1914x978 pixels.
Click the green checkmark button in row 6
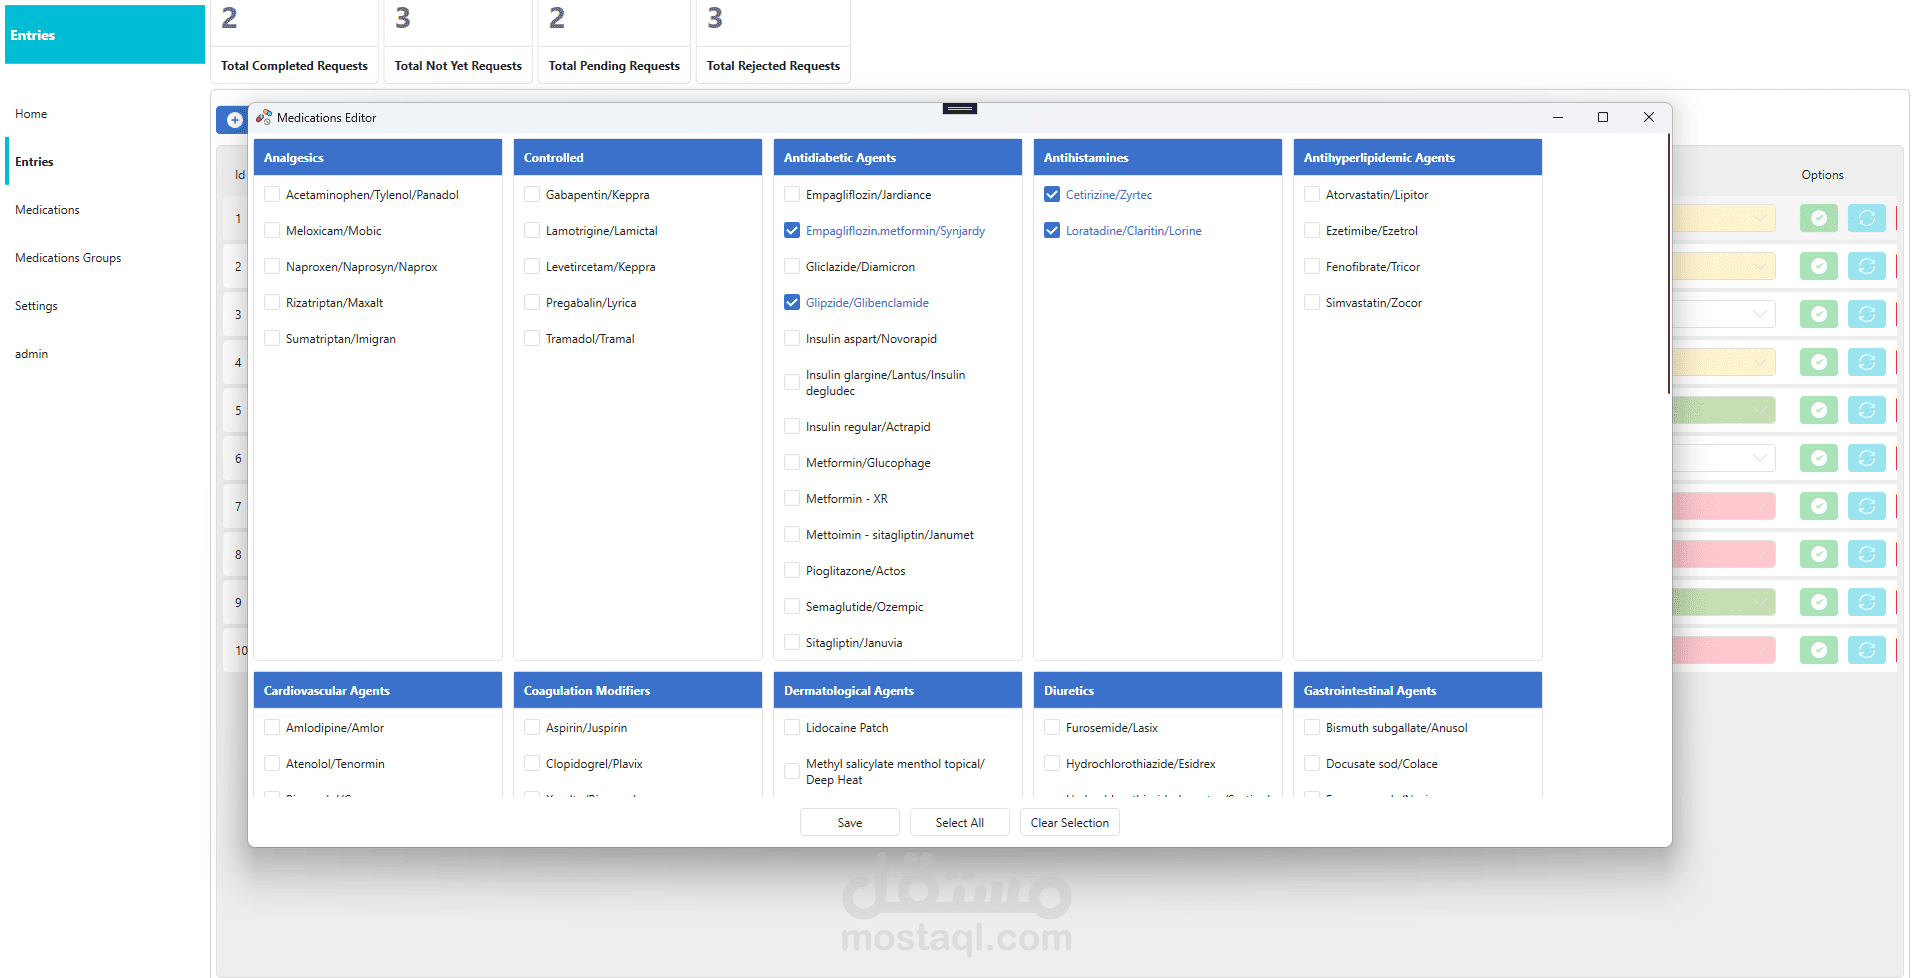(x=1818, y=458)
